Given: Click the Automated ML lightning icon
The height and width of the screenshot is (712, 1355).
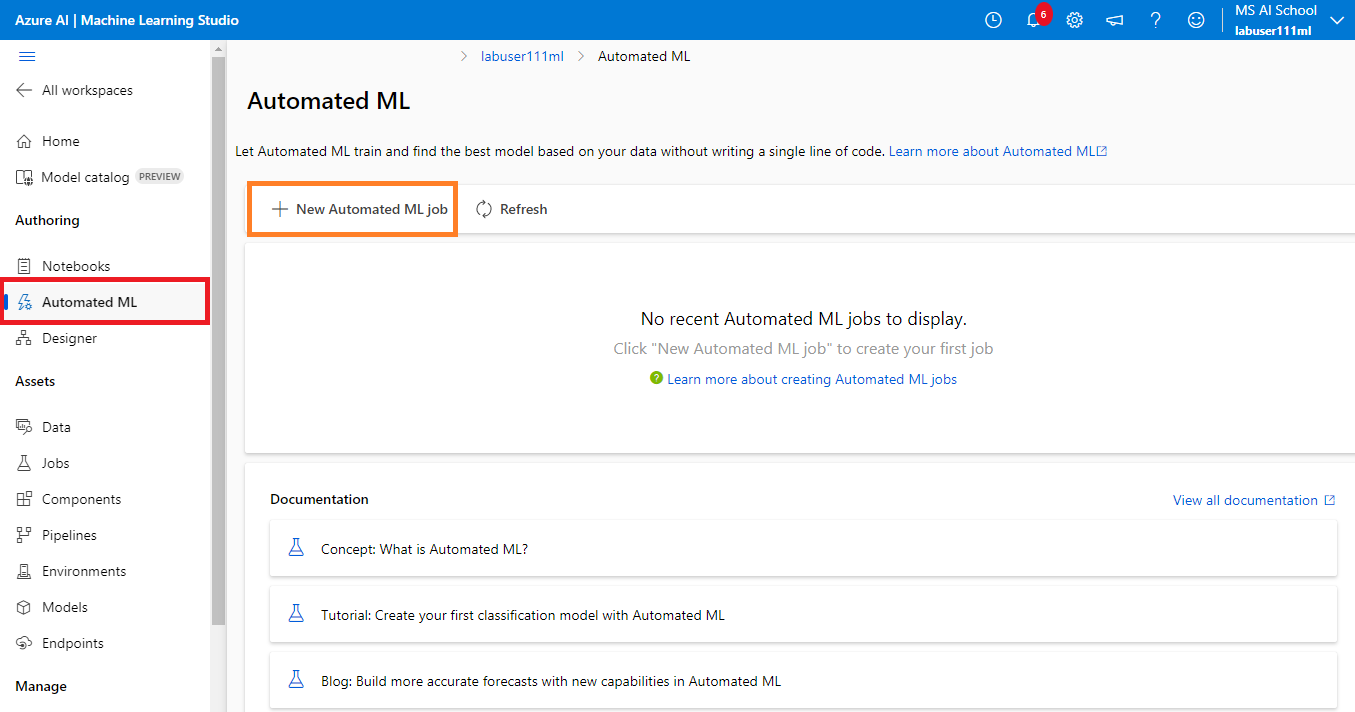Looking at the screenshot, I should click(x=25, y=302).
